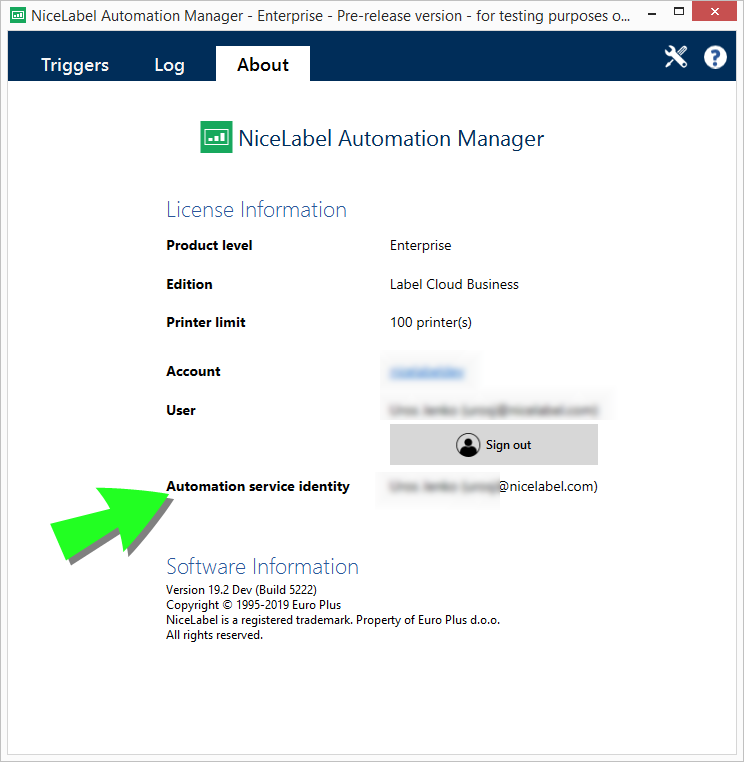Open the blue Account name link
The image size is (744, 762).
426,372
